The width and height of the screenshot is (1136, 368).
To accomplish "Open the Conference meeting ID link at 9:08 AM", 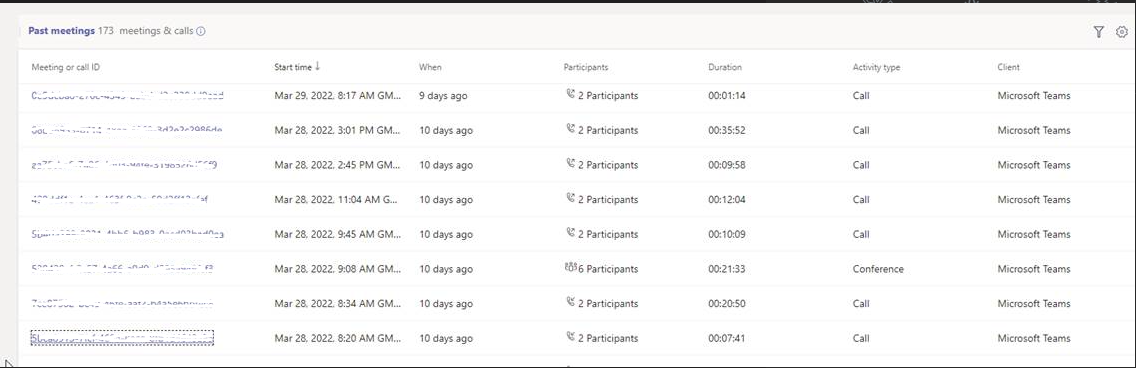I will coord(122,269).
